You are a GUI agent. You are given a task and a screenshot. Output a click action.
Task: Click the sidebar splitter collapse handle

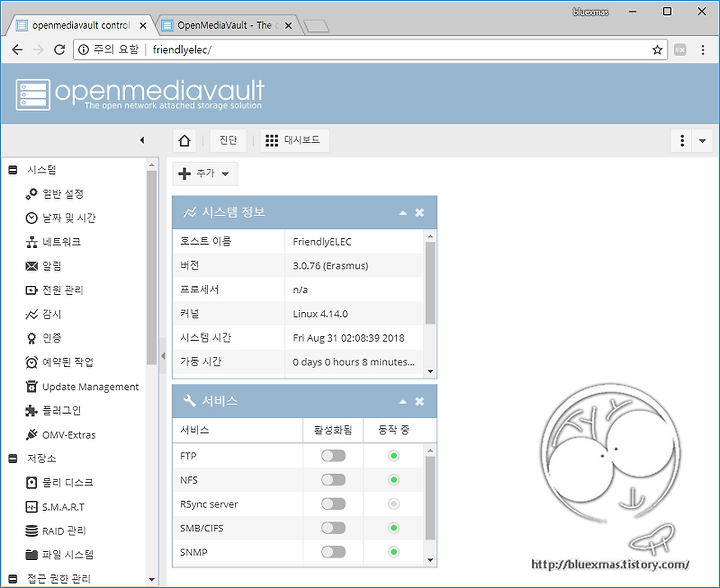163,356
